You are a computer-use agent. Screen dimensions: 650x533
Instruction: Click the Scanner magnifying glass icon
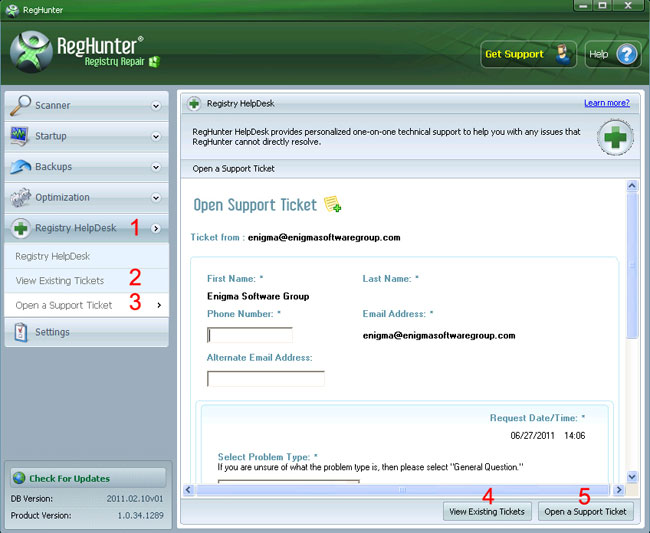20,105
